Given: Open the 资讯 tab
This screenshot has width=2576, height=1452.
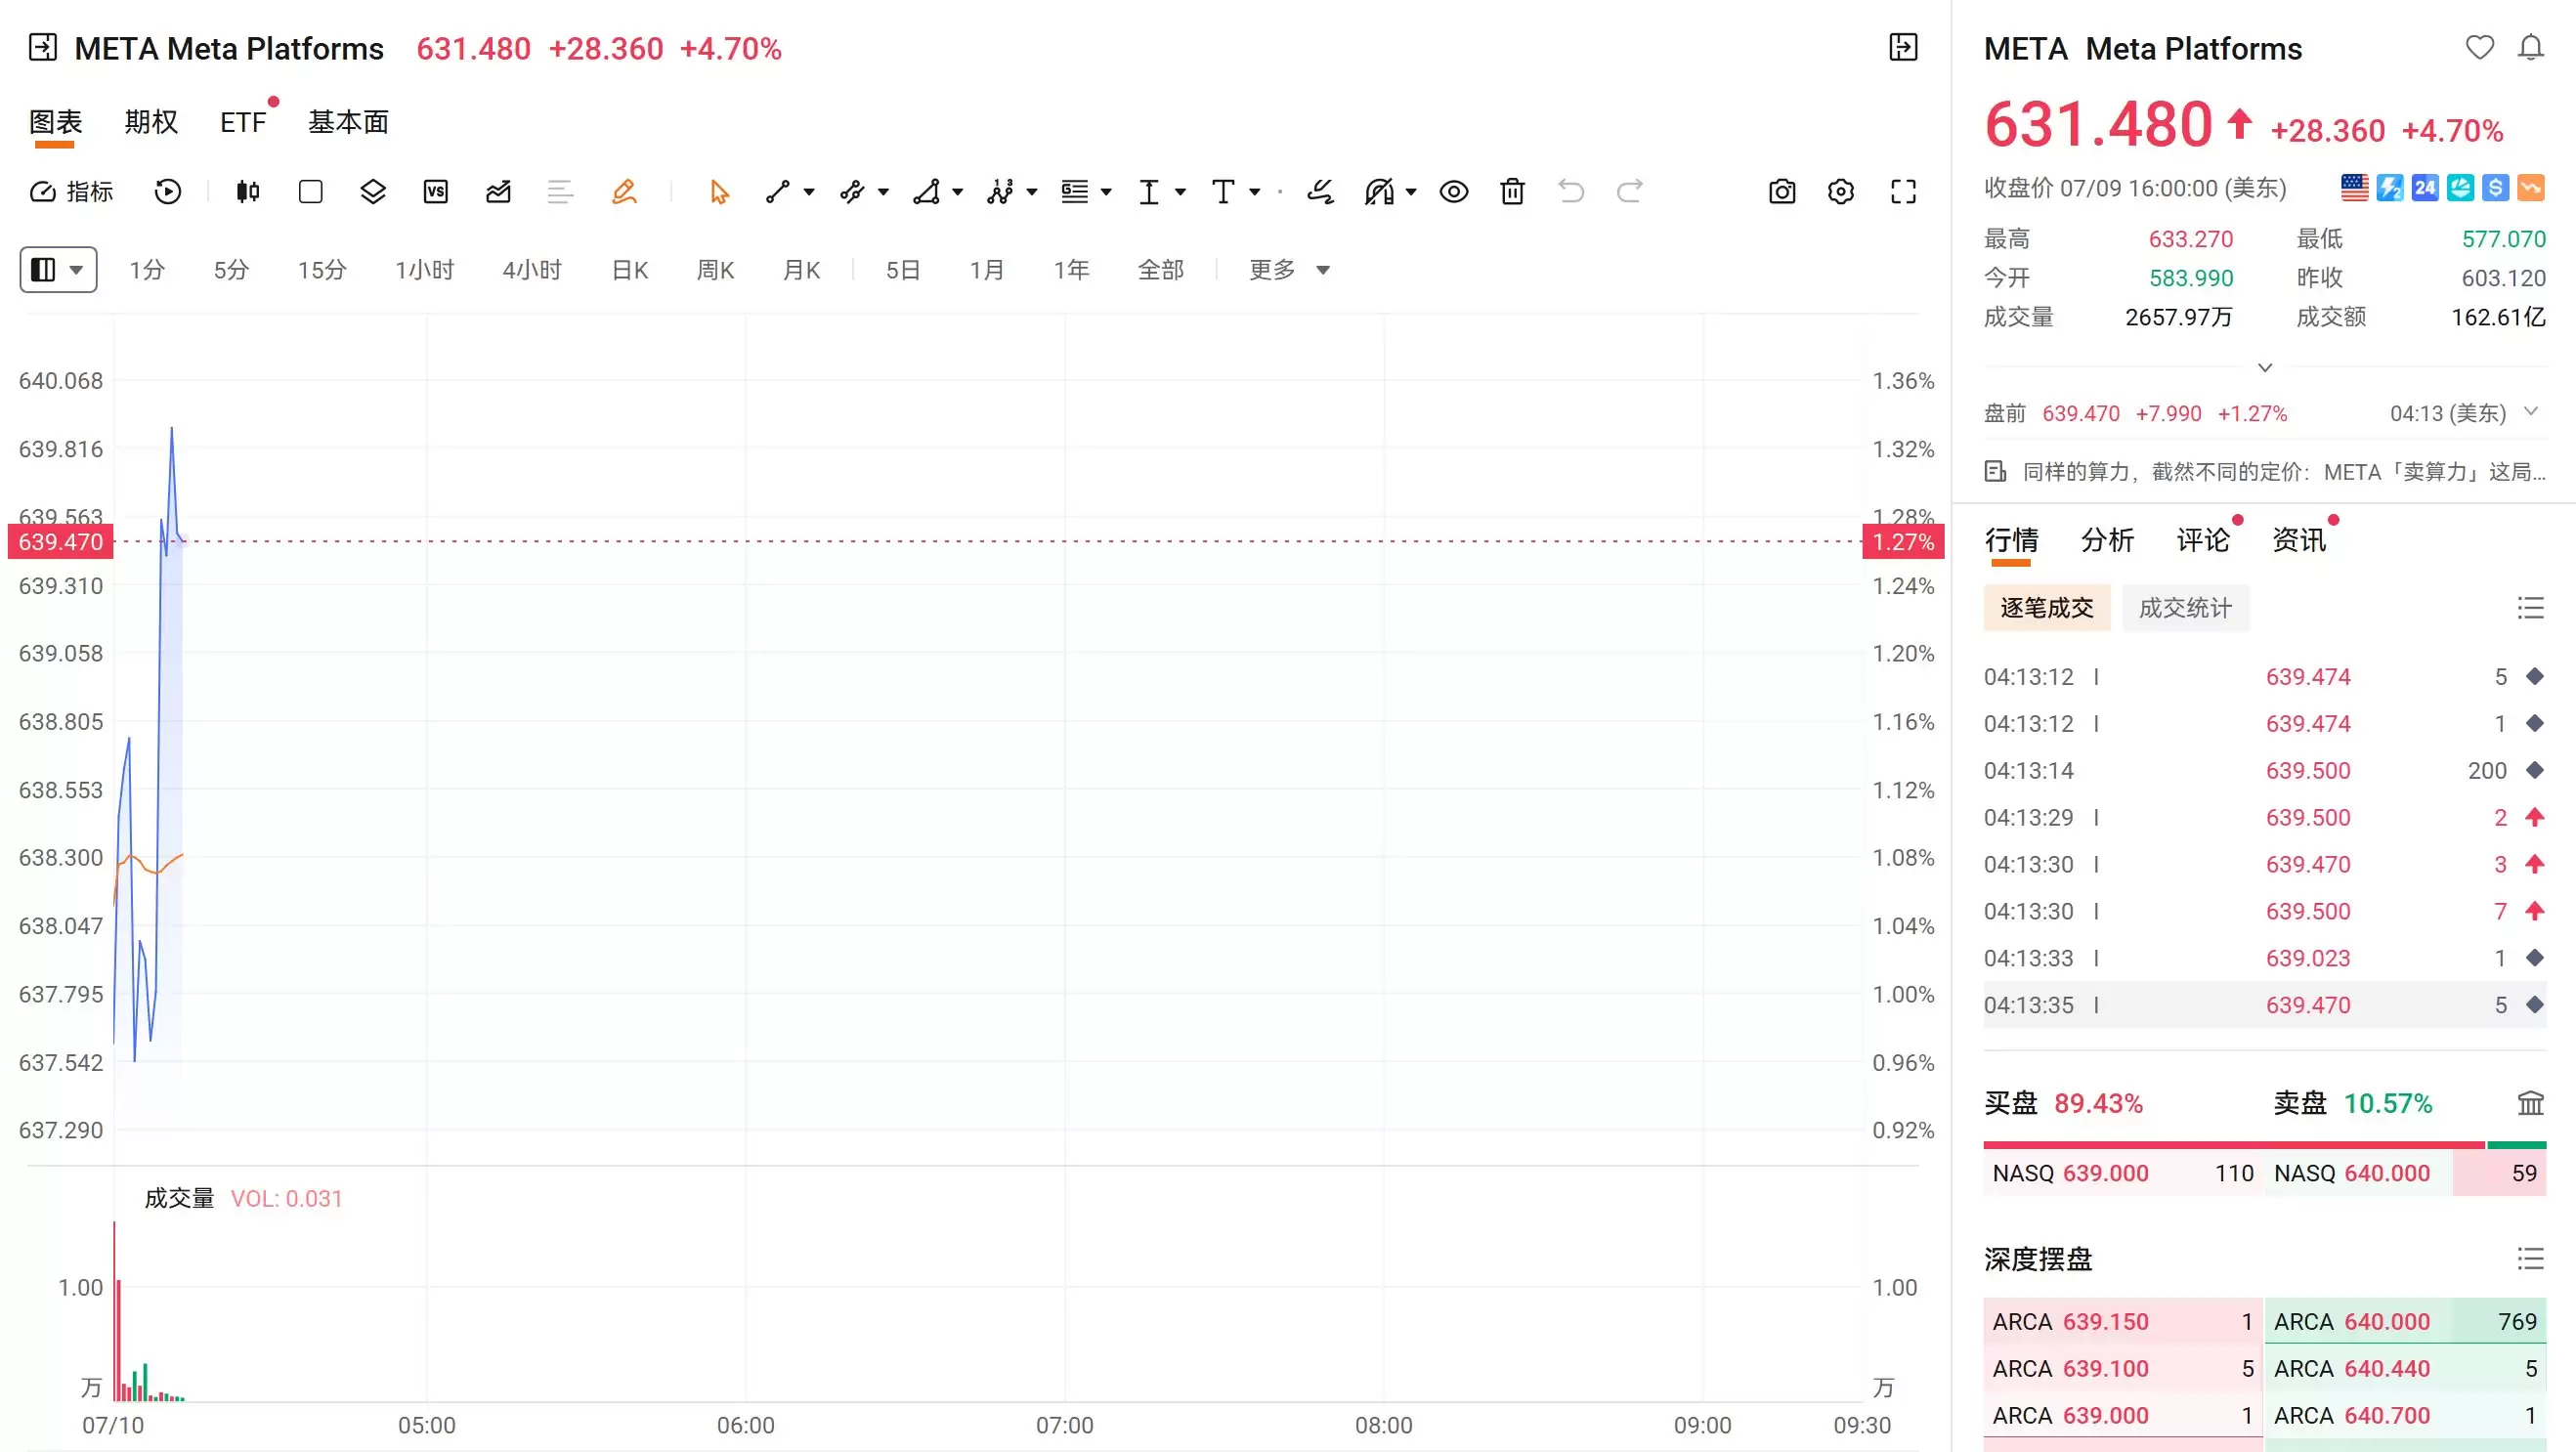Looking at the screenshot, I should point(2299,540).
